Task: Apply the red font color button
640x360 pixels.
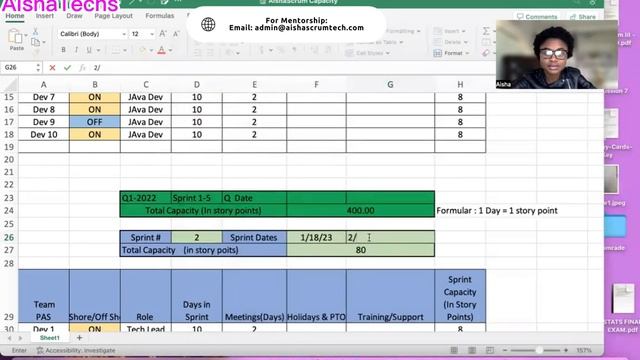Action: click(x=162, y=50)
